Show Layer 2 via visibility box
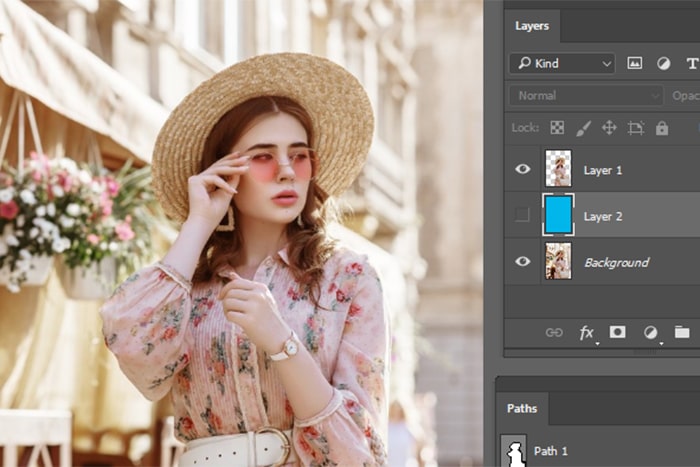Image resolution: width=700 pixels, height=467 pixels. point(522,215)
